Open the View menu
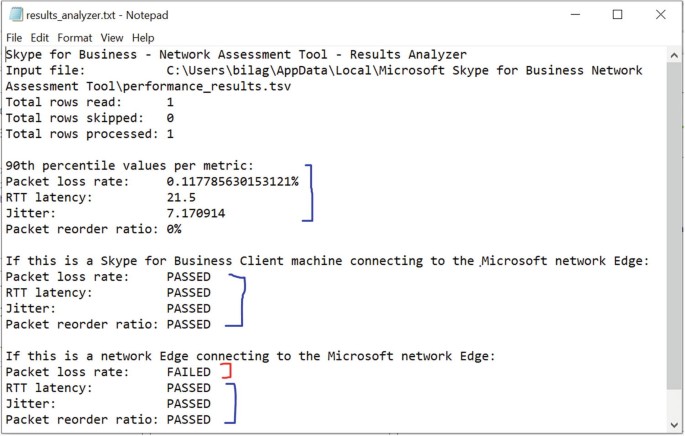Viewport: 685px width, 436px height. tap(111, 37)
